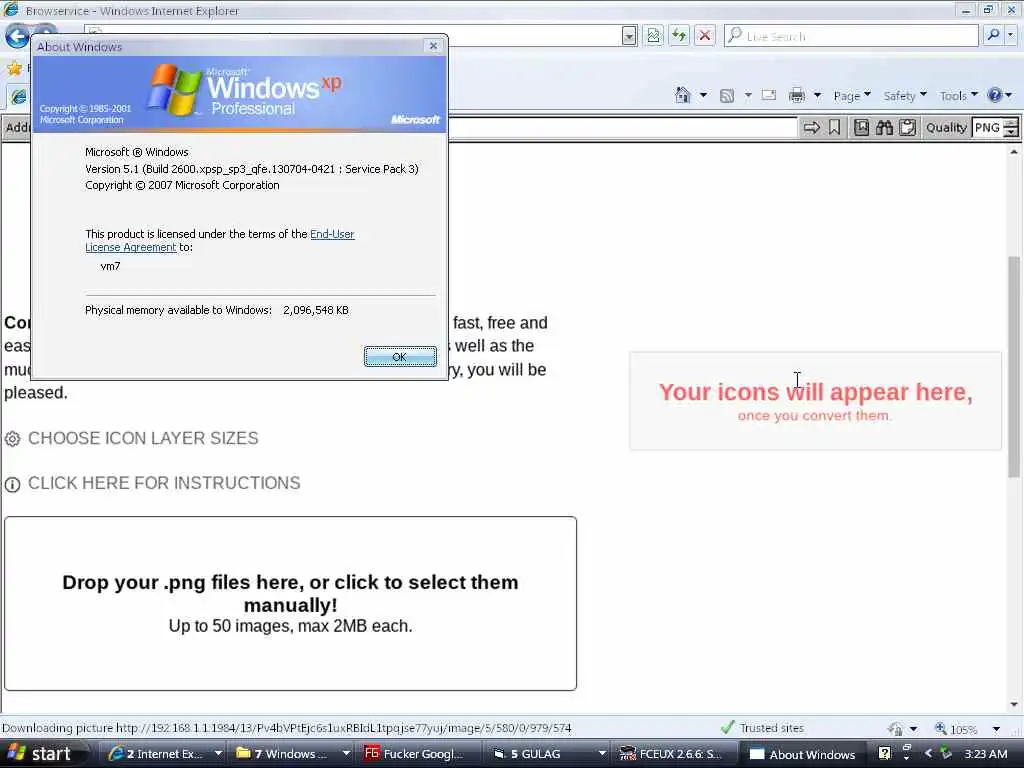Click the Favorites star icon
The width and height of the screenshot is (1024, 768).
pos(14,68)
